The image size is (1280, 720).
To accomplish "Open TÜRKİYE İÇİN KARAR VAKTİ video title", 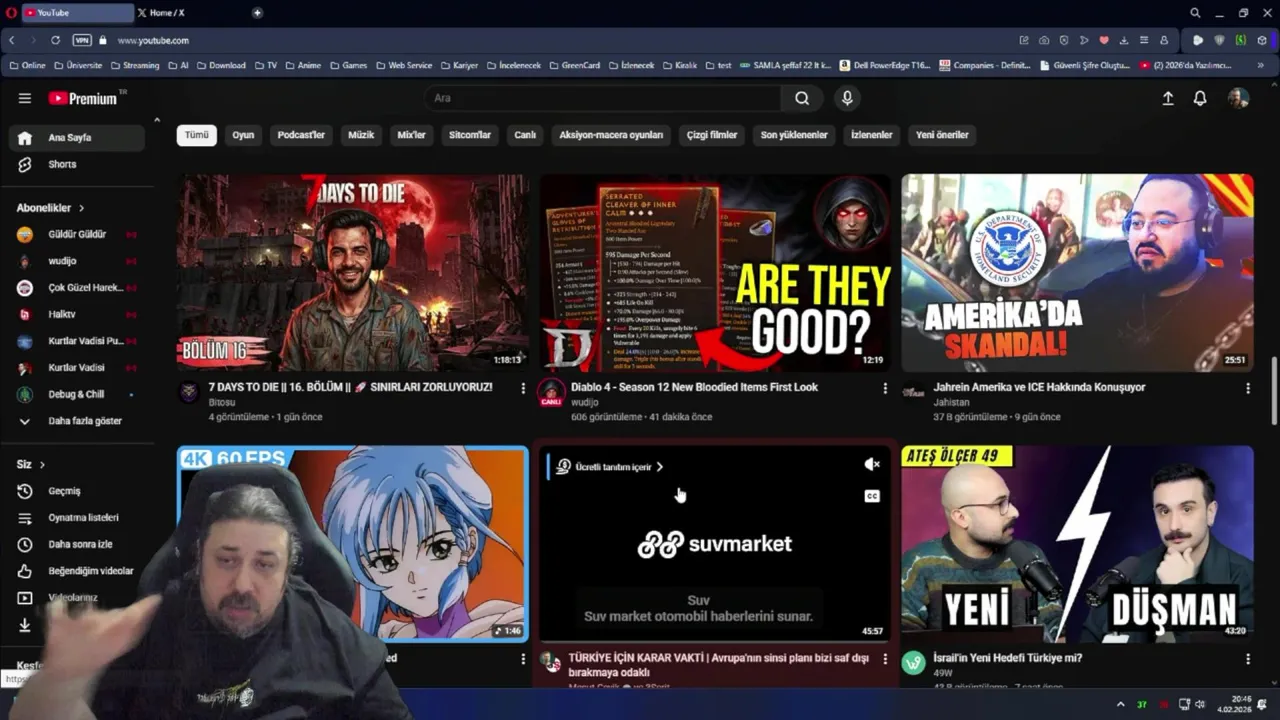I will (x=719, y=665).
